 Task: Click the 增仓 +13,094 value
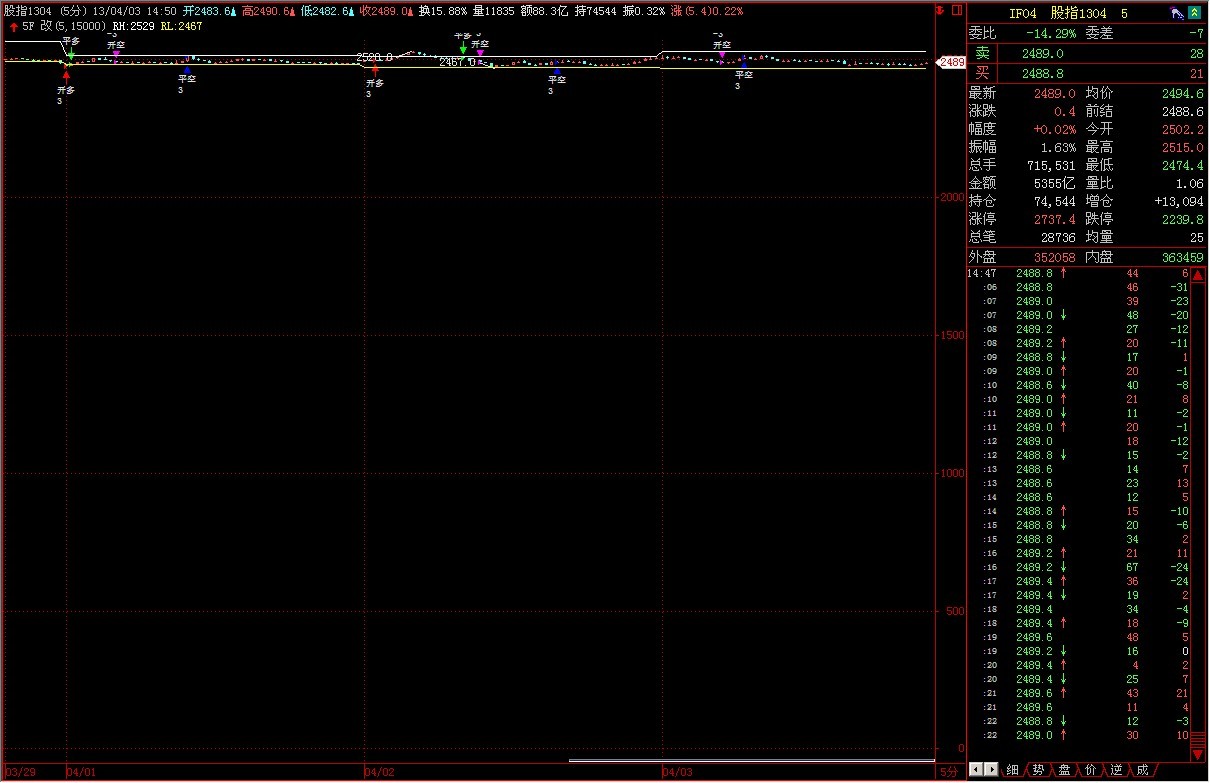[1179, 201]
